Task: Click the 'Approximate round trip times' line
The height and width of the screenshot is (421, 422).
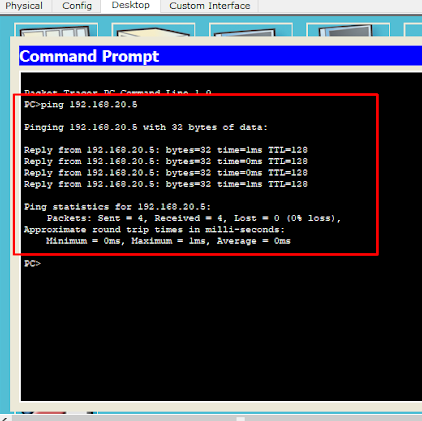Action: point(154,230)
